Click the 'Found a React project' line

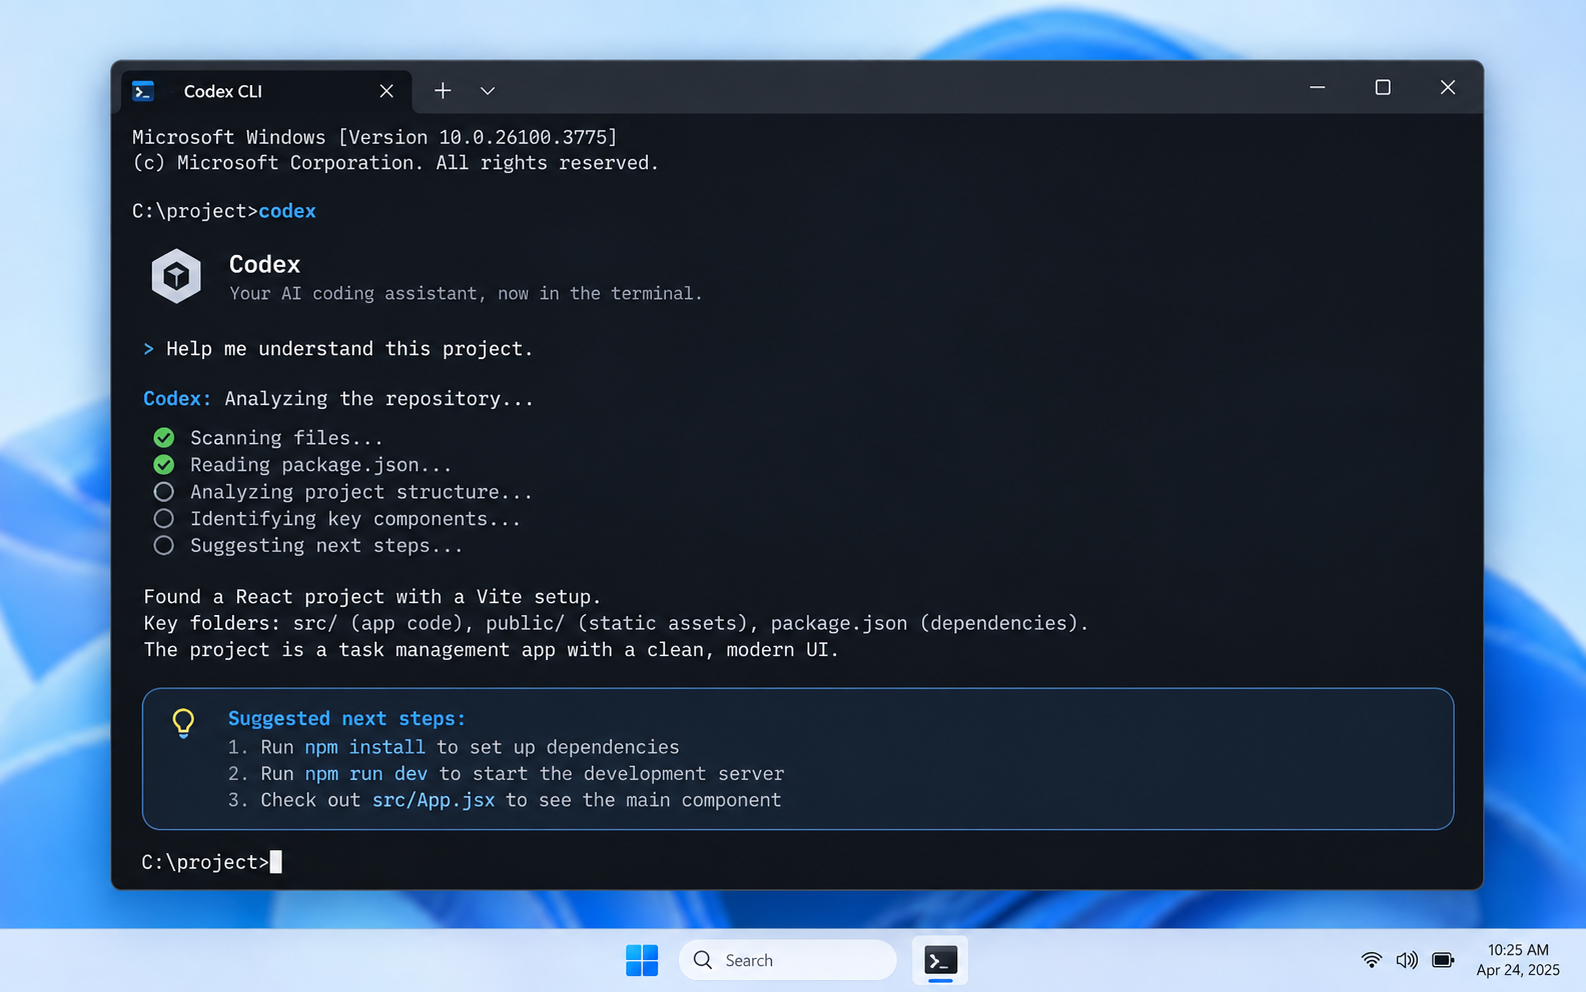point(372,597)
